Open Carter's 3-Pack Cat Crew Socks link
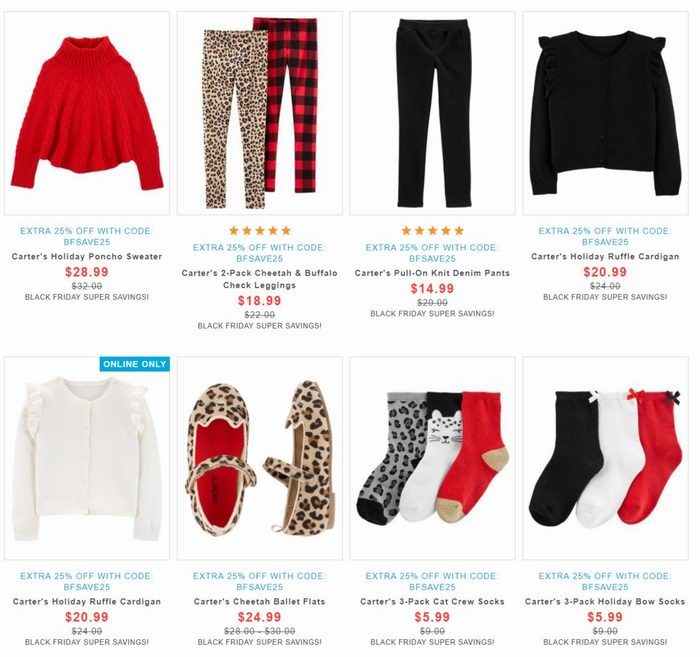Viewport: 700px width, 657px height. click(432, 602)
